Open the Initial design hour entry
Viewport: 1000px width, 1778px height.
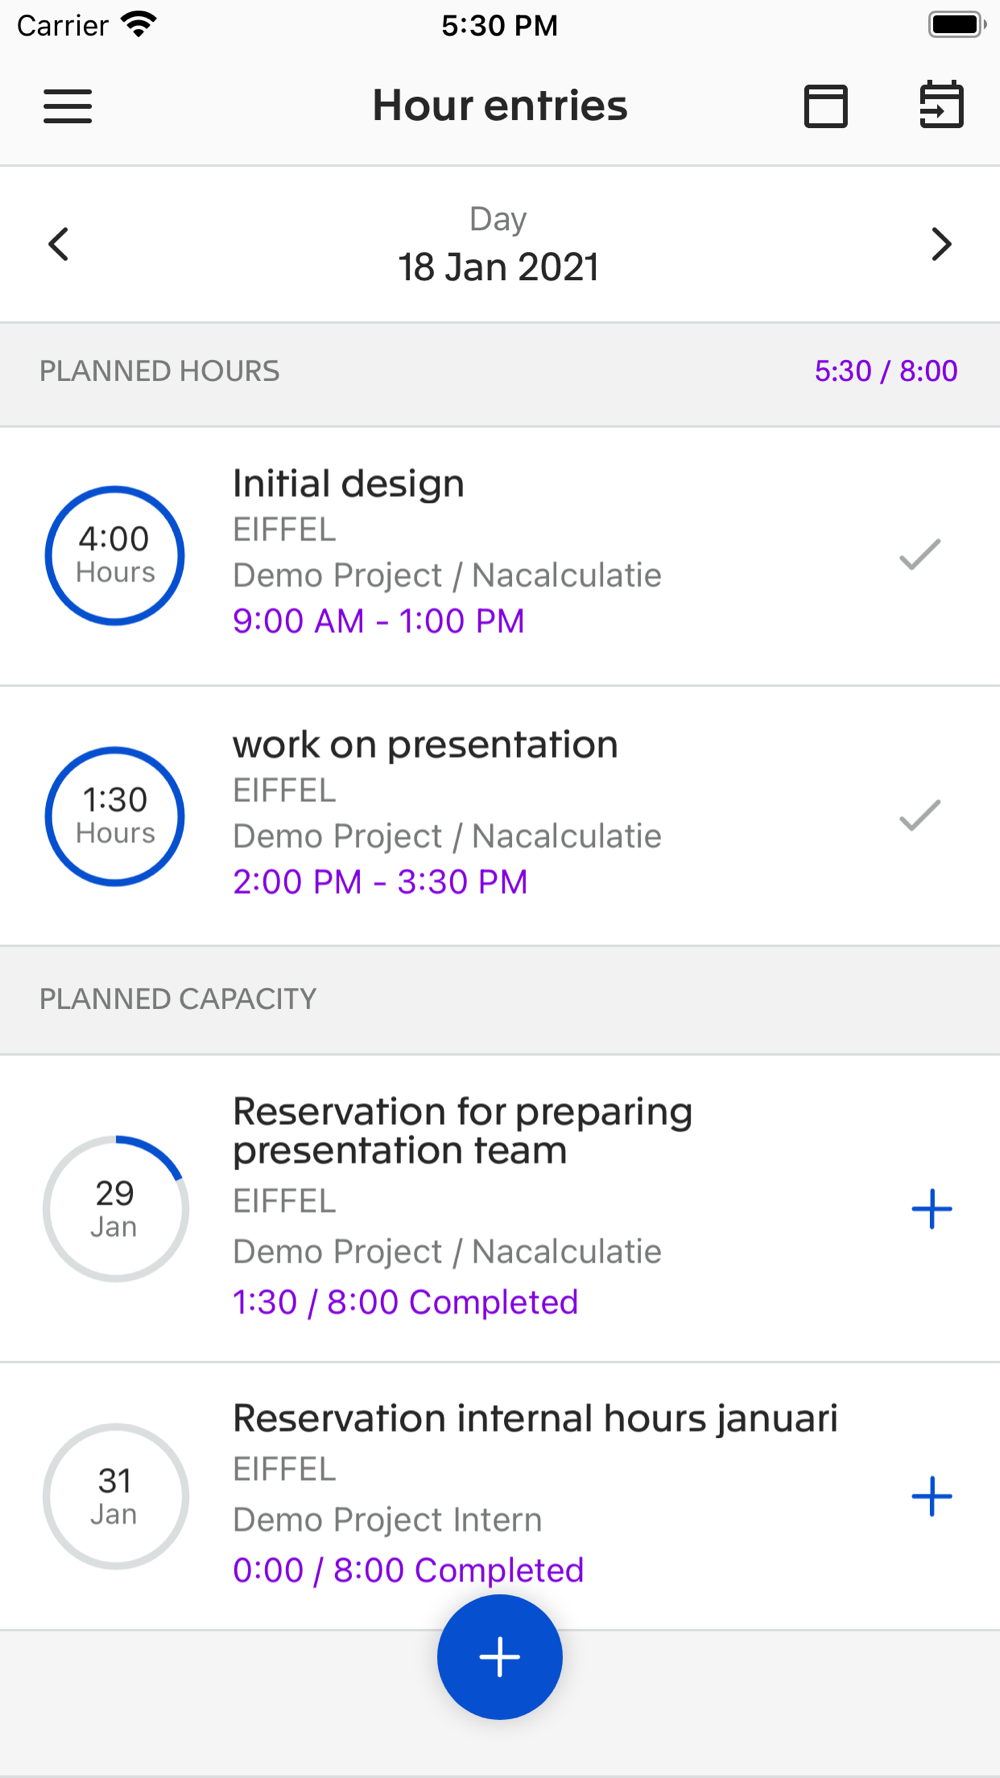tap(500, 556)
